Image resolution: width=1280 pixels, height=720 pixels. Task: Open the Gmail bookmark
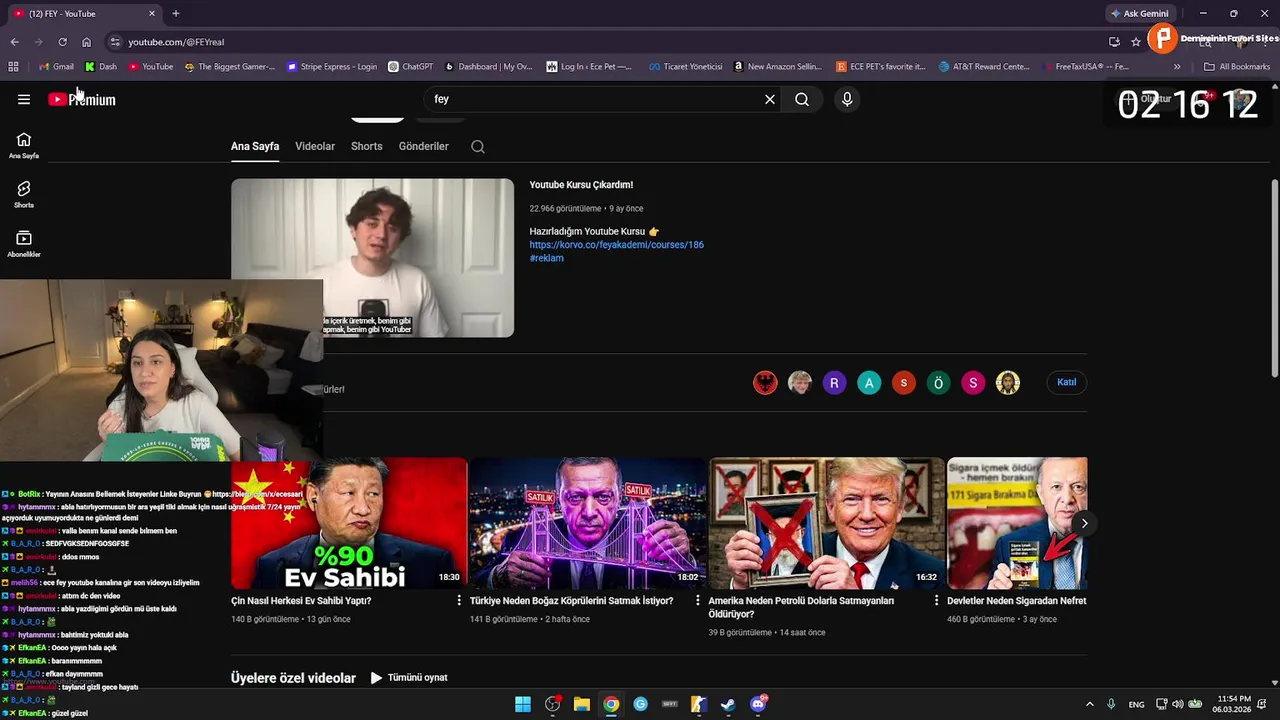pyautogui.click(x=56, y=67)
